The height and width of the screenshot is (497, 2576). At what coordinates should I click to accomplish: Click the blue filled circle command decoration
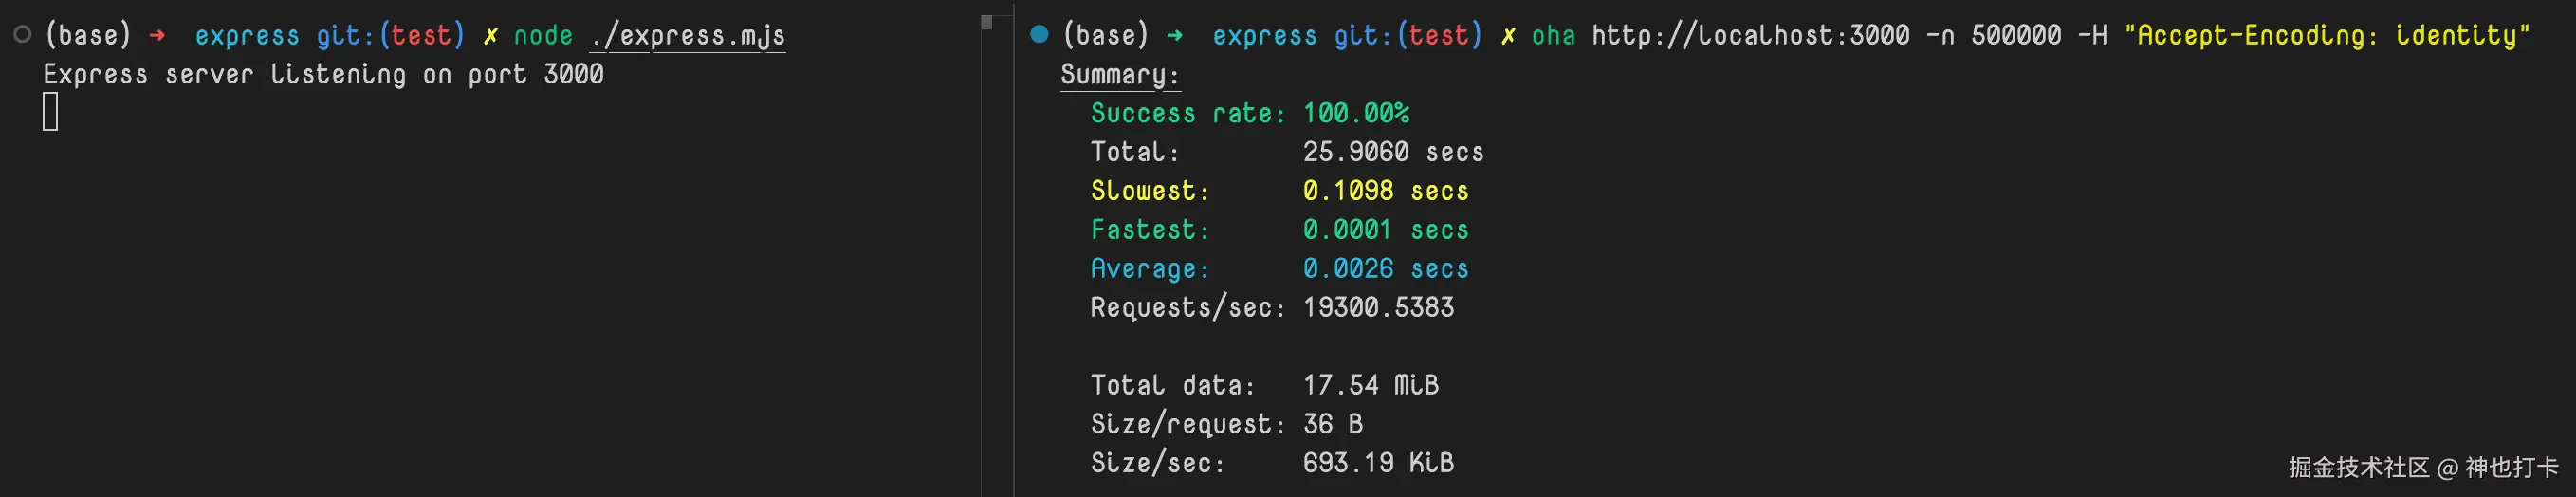point(1039,35)
